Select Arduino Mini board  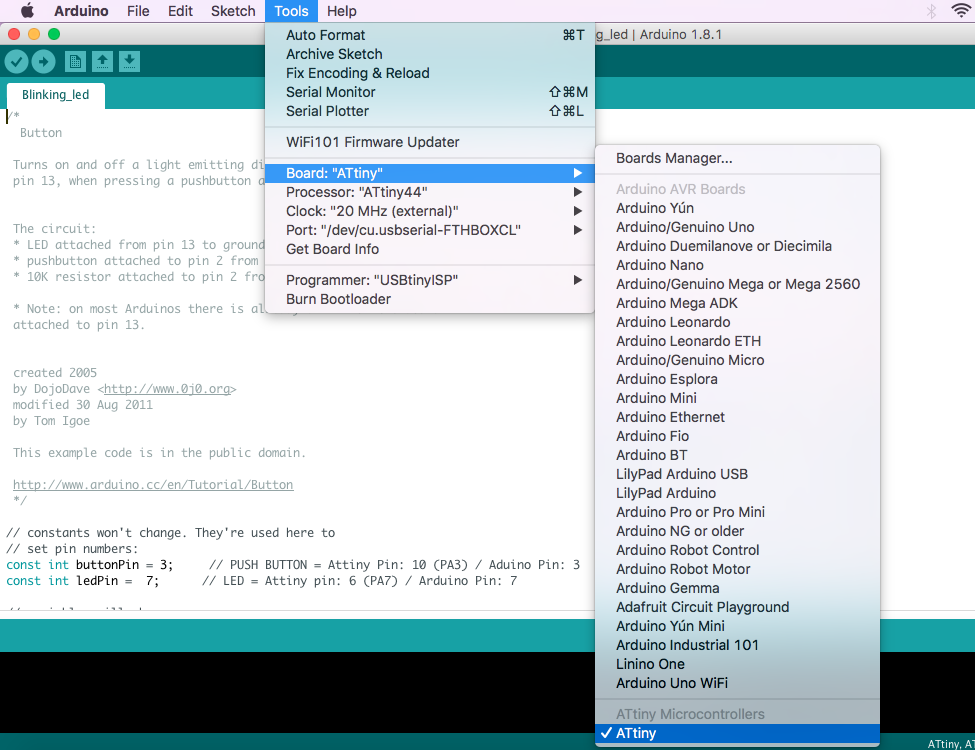pyautogui.click(x=737, y=397)
